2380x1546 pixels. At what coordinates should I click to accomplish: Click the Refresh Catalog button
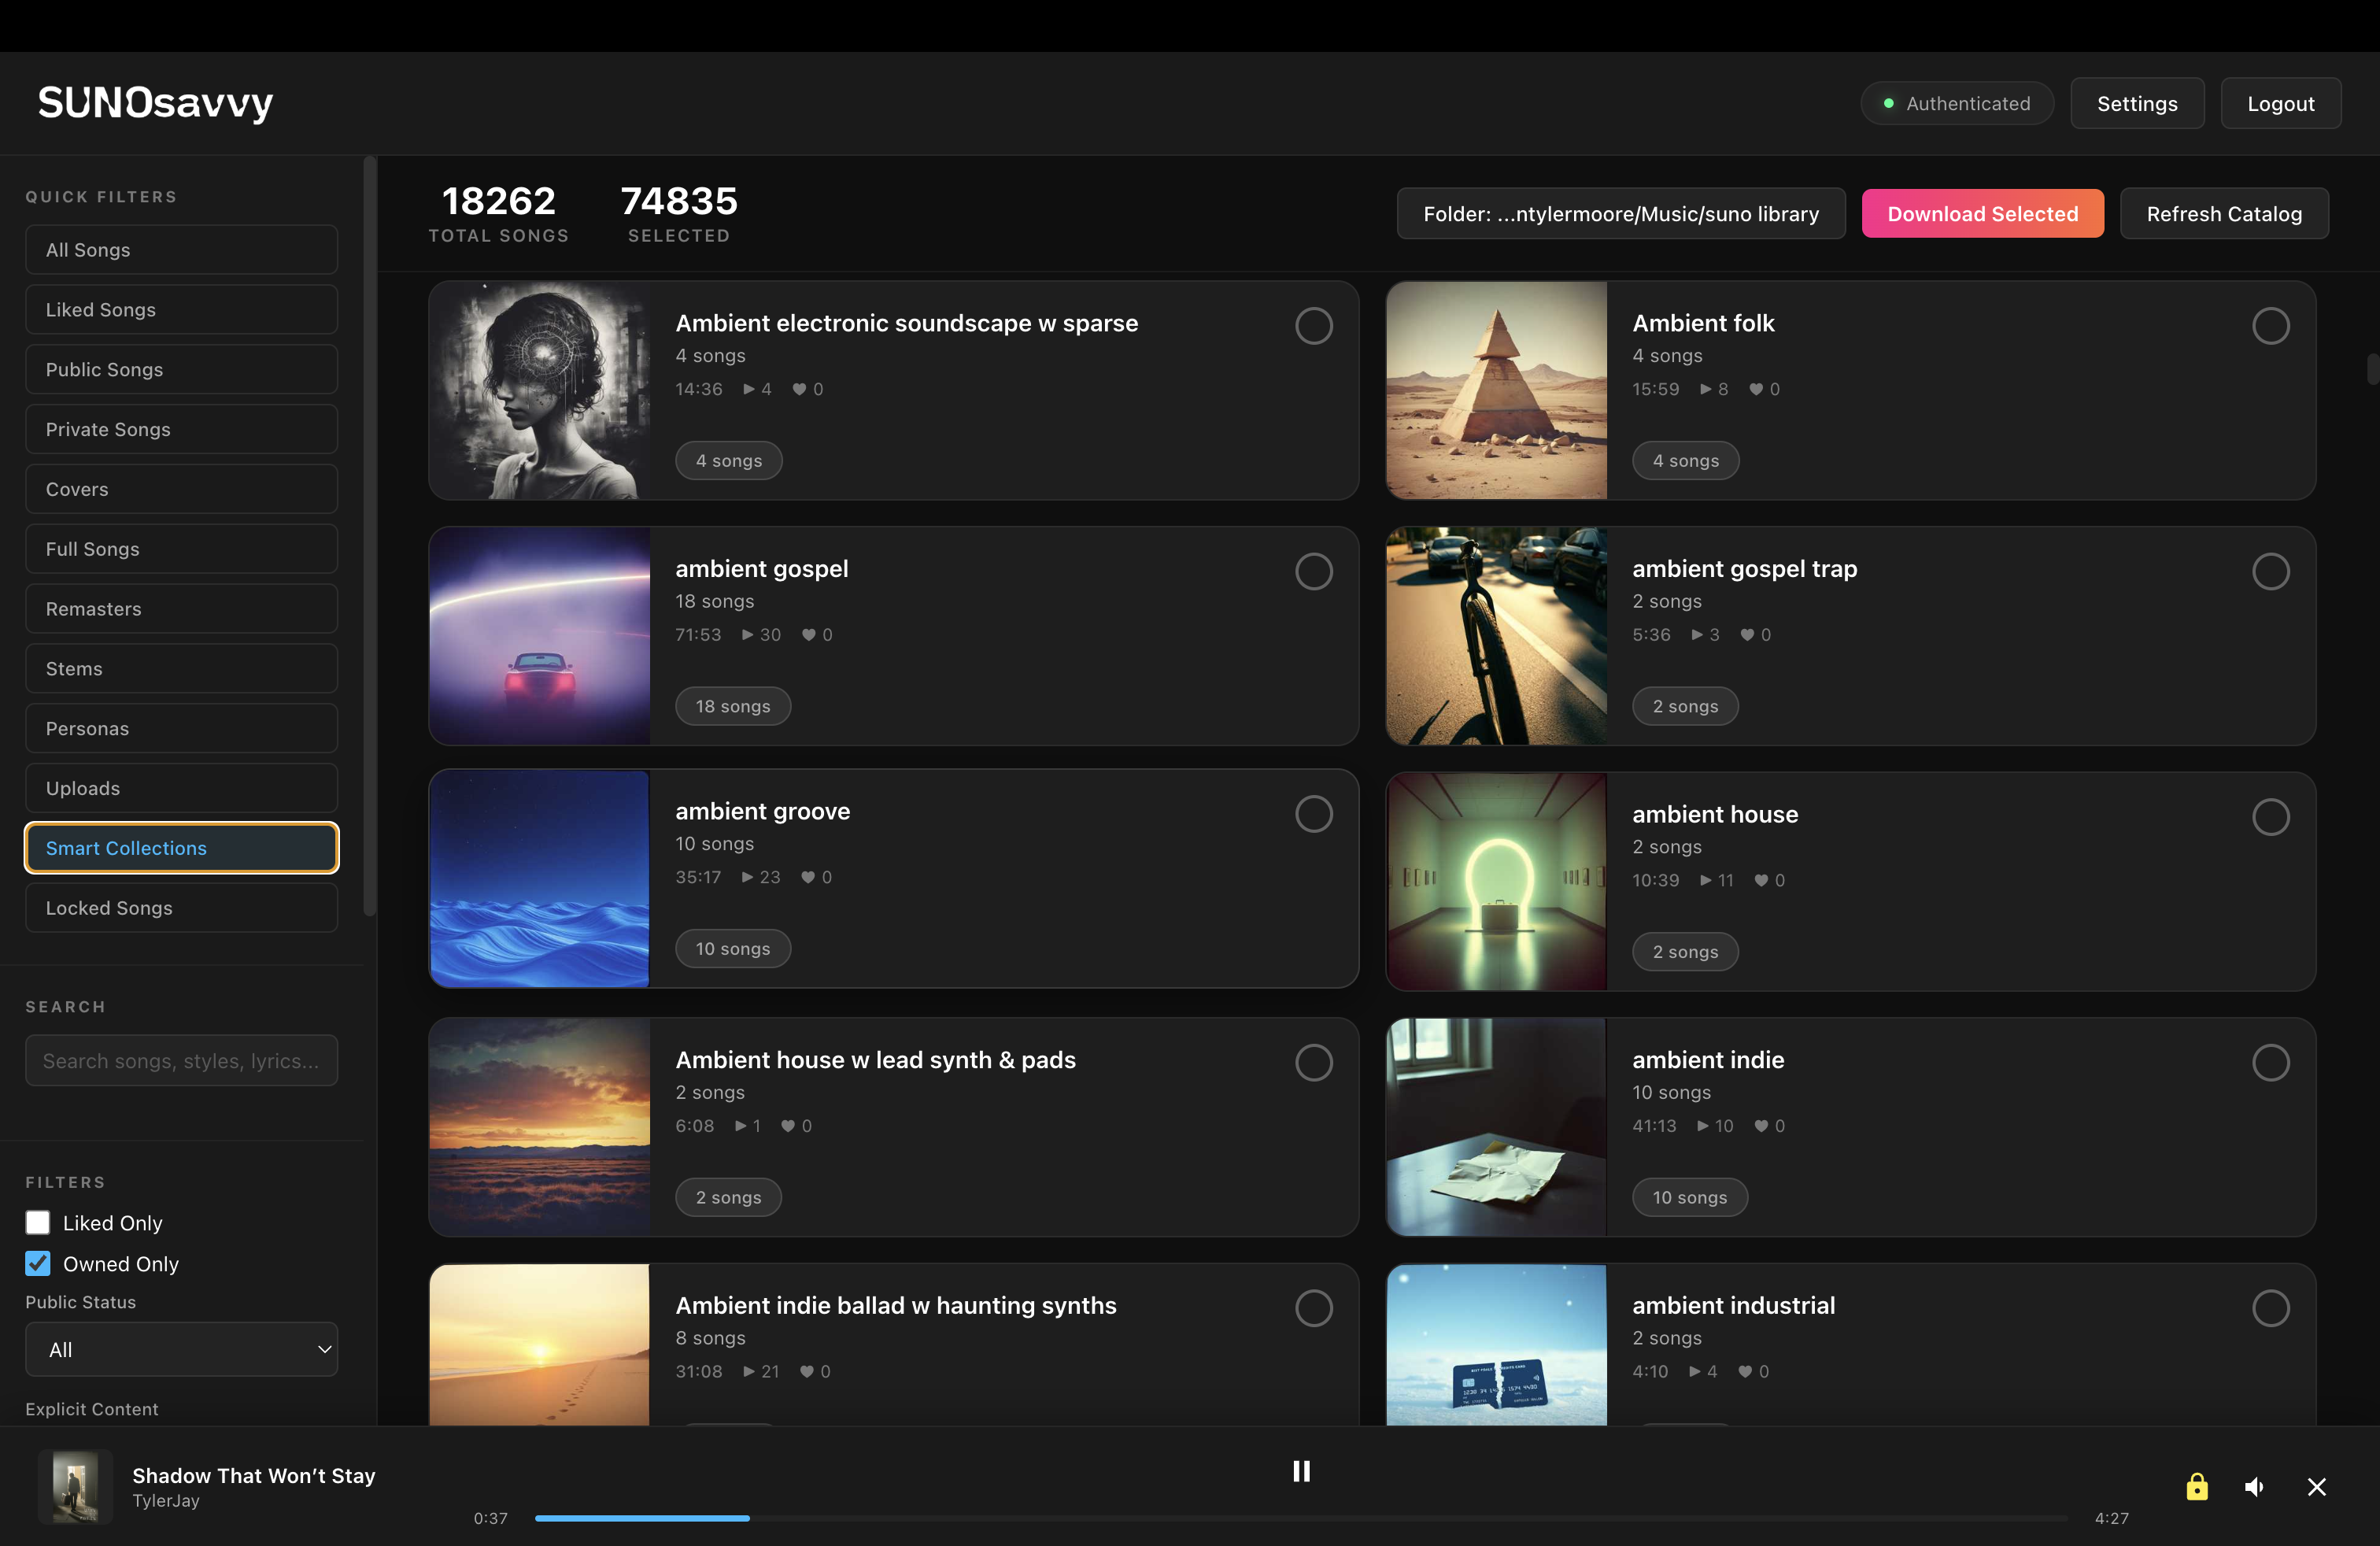2223,214
